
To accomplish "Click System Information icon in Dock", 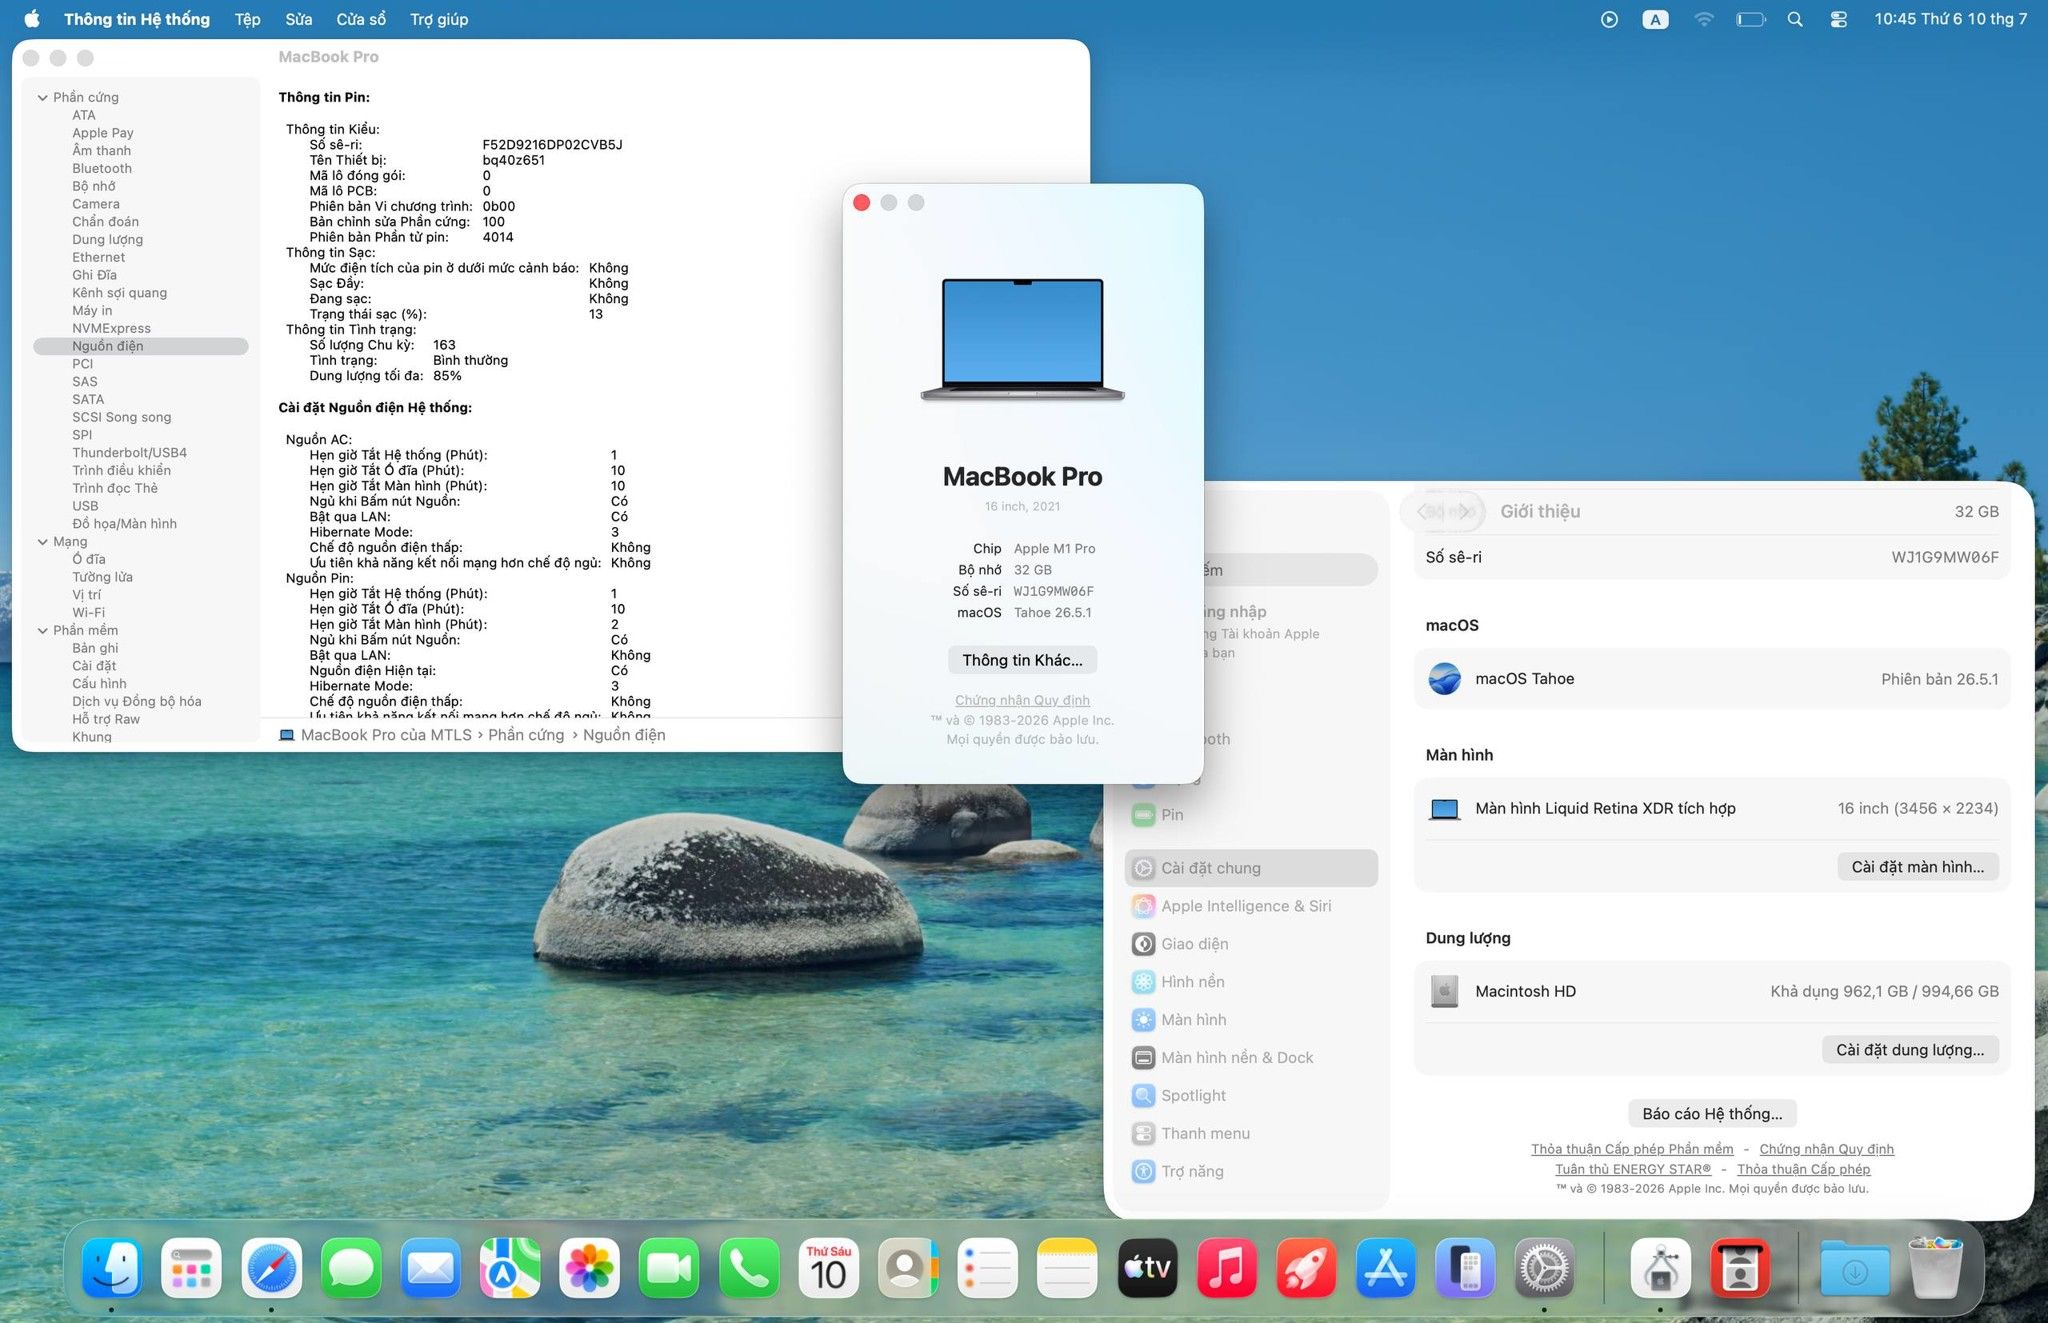I will point(1660,1268).
